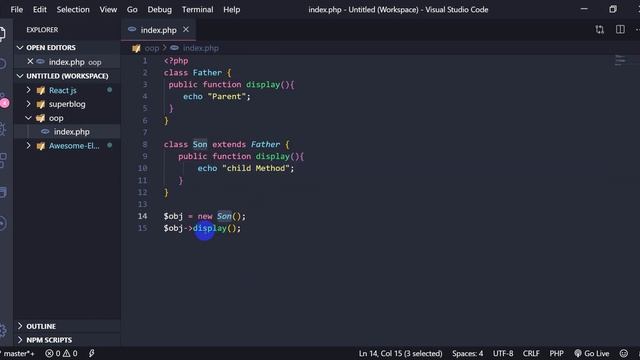Viewport: 640px width, 360px height.
Task: Expand the Awesome-El... folder
Action: click(x=29, y=145)
